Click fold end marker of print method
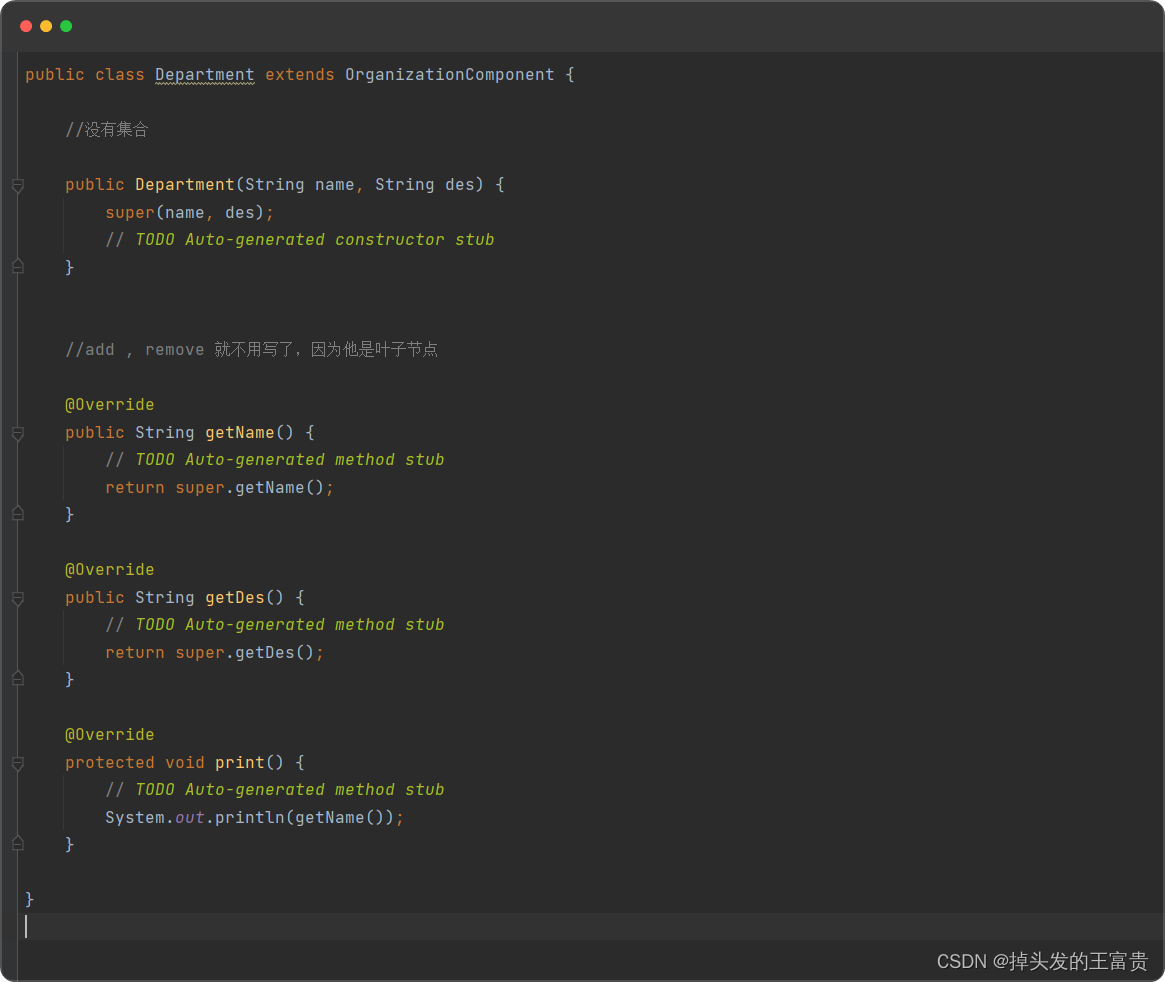Screen dimensions: 1165x982 pos(18,844)
